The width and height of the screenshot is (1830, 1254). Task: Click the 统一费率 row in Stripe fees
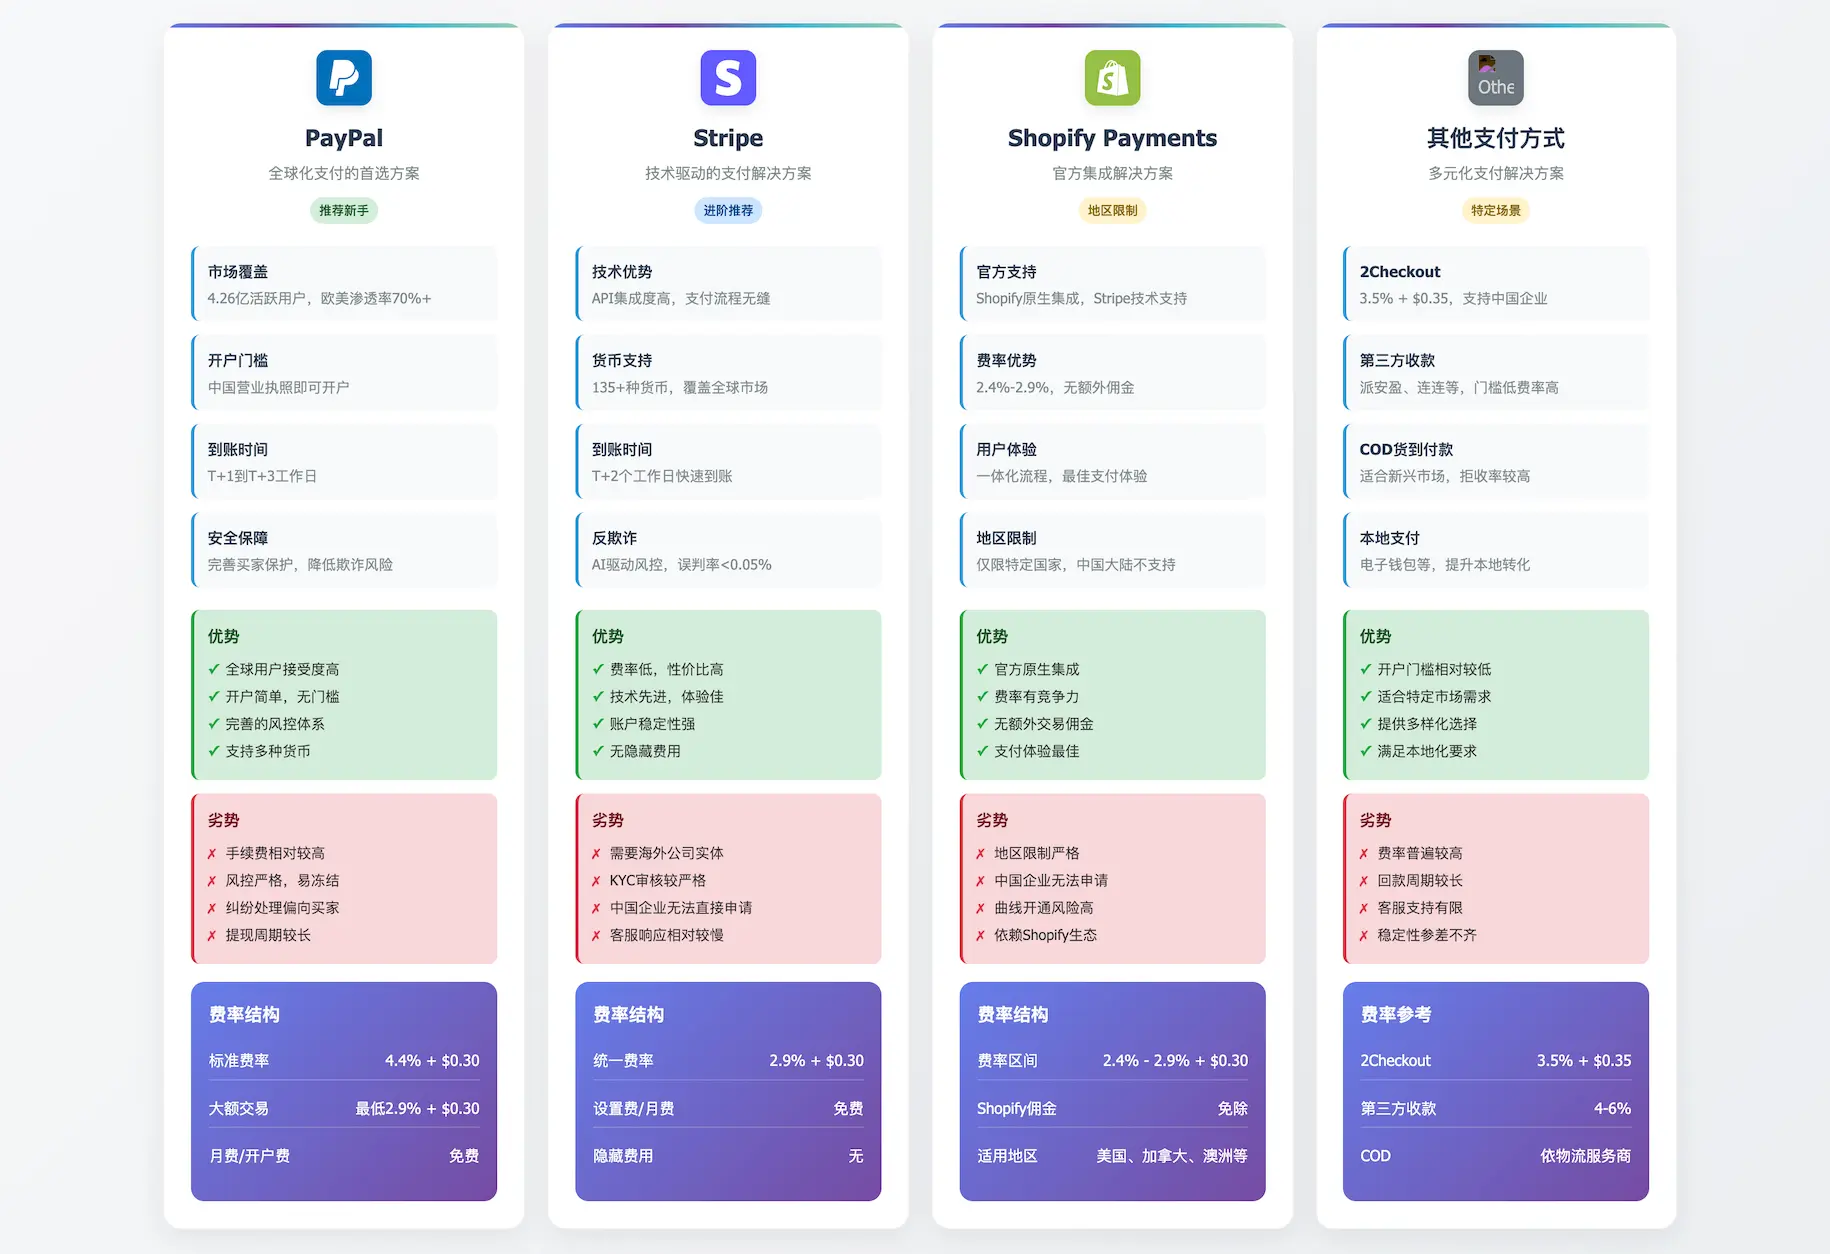click(x=728, y=1061)
